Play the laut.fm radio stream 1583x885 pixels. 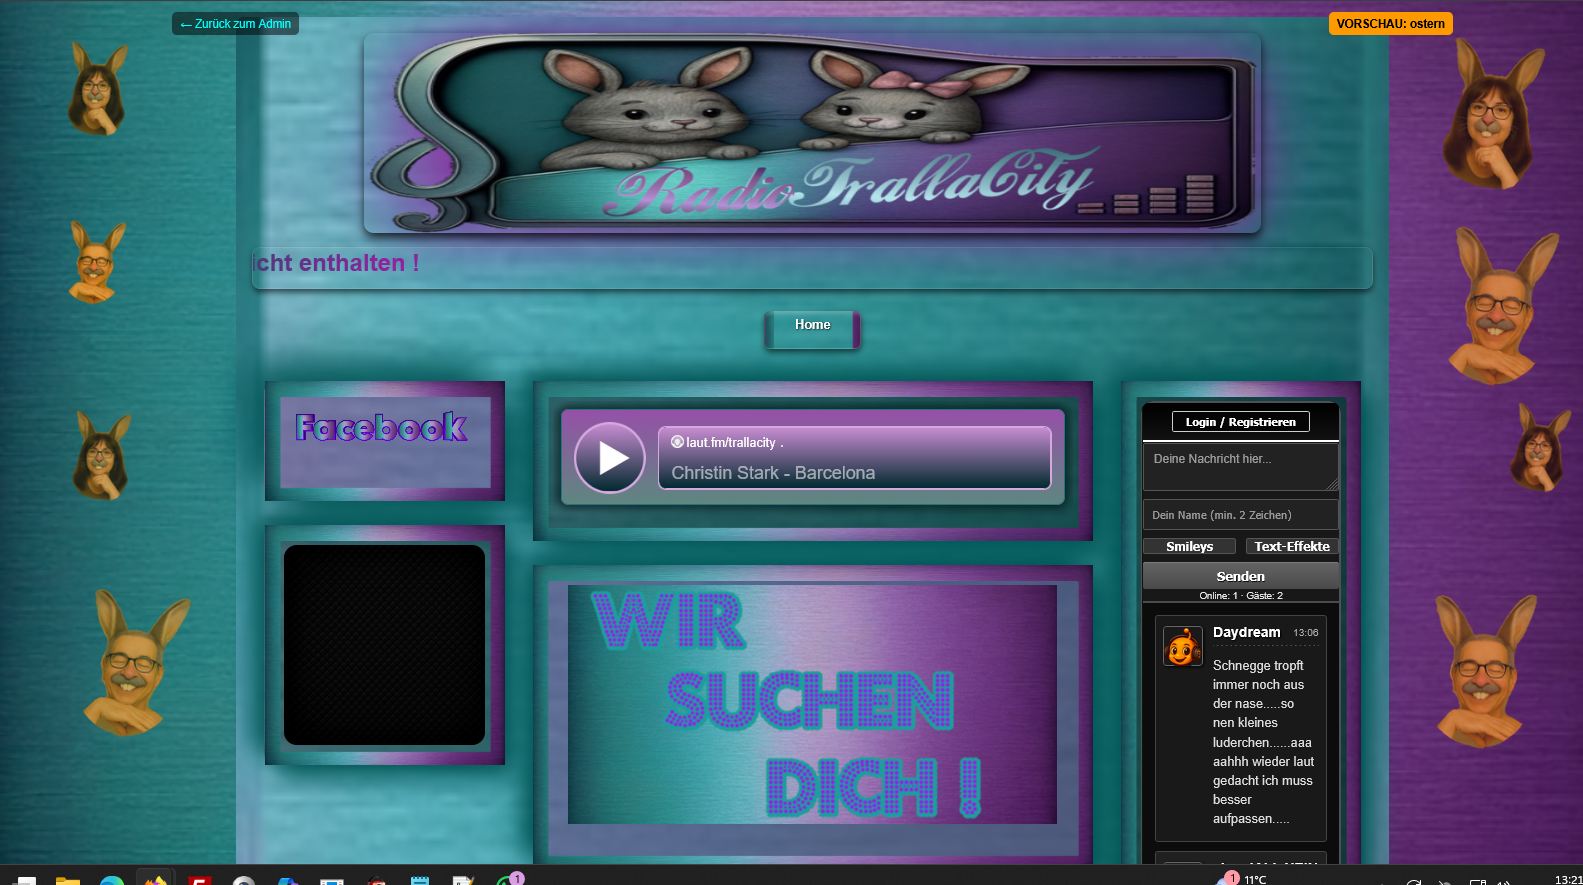609,458
